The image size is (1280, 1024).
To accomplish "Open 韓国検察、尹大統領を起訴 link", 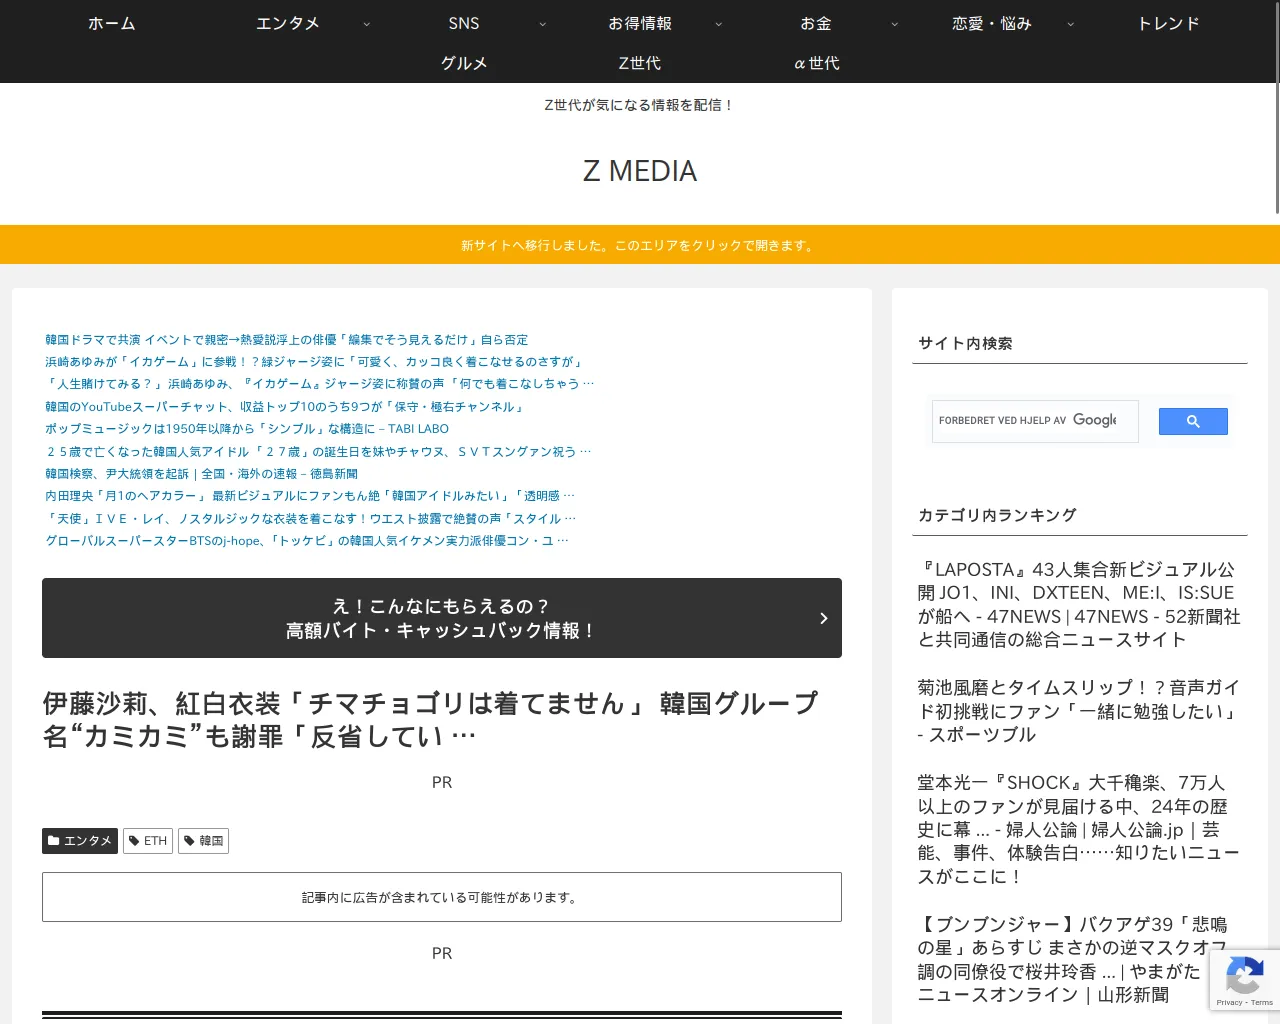I will point(201,474).
